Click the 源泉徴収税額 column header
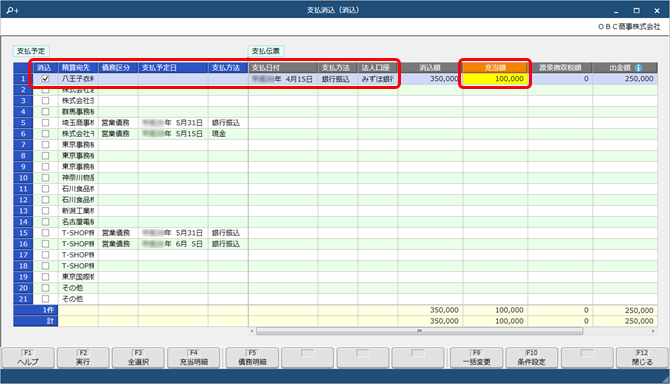 tap(560, 67)
